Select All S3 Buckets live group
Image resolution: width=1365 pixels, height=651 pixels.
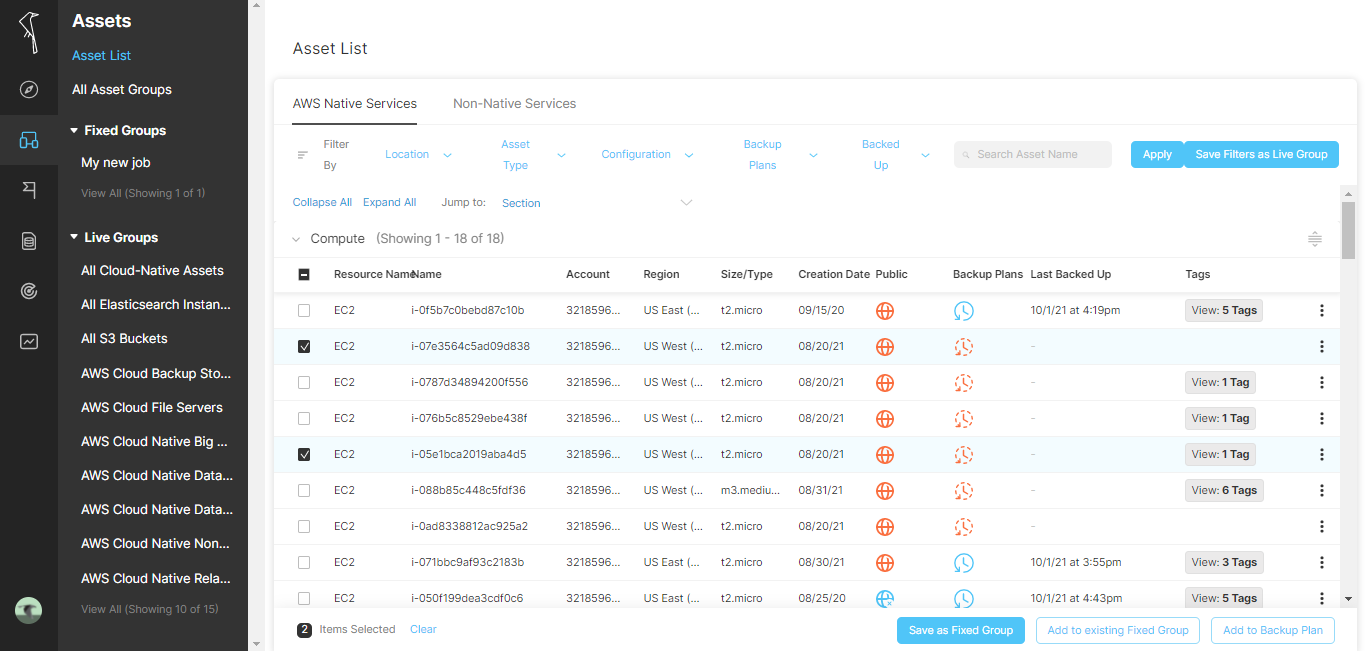[x=124, y=339]
